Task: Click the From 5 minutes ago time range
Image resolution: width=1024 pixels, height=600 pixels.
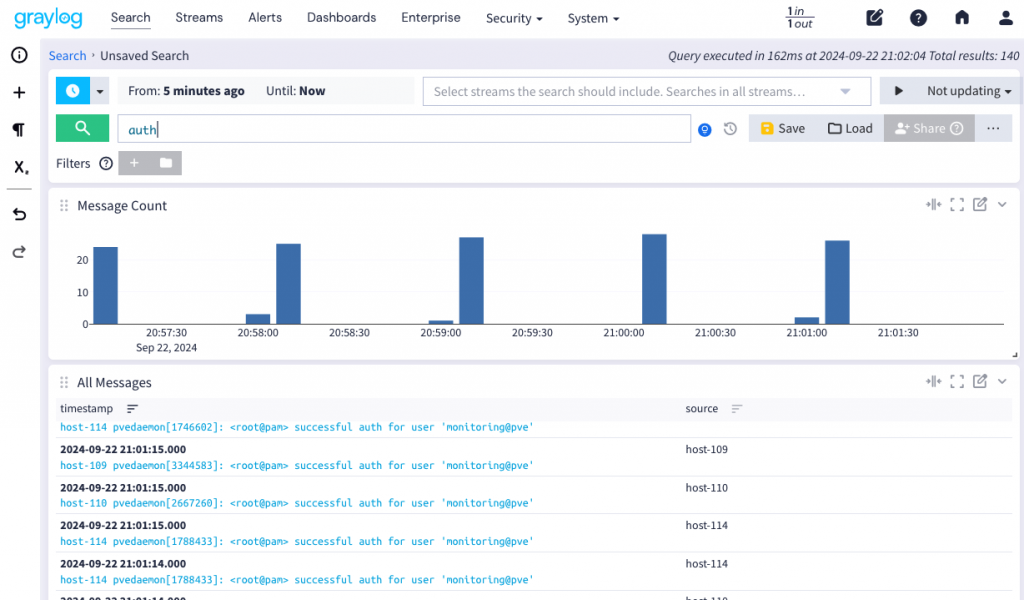Action: [x=186, y=91]
